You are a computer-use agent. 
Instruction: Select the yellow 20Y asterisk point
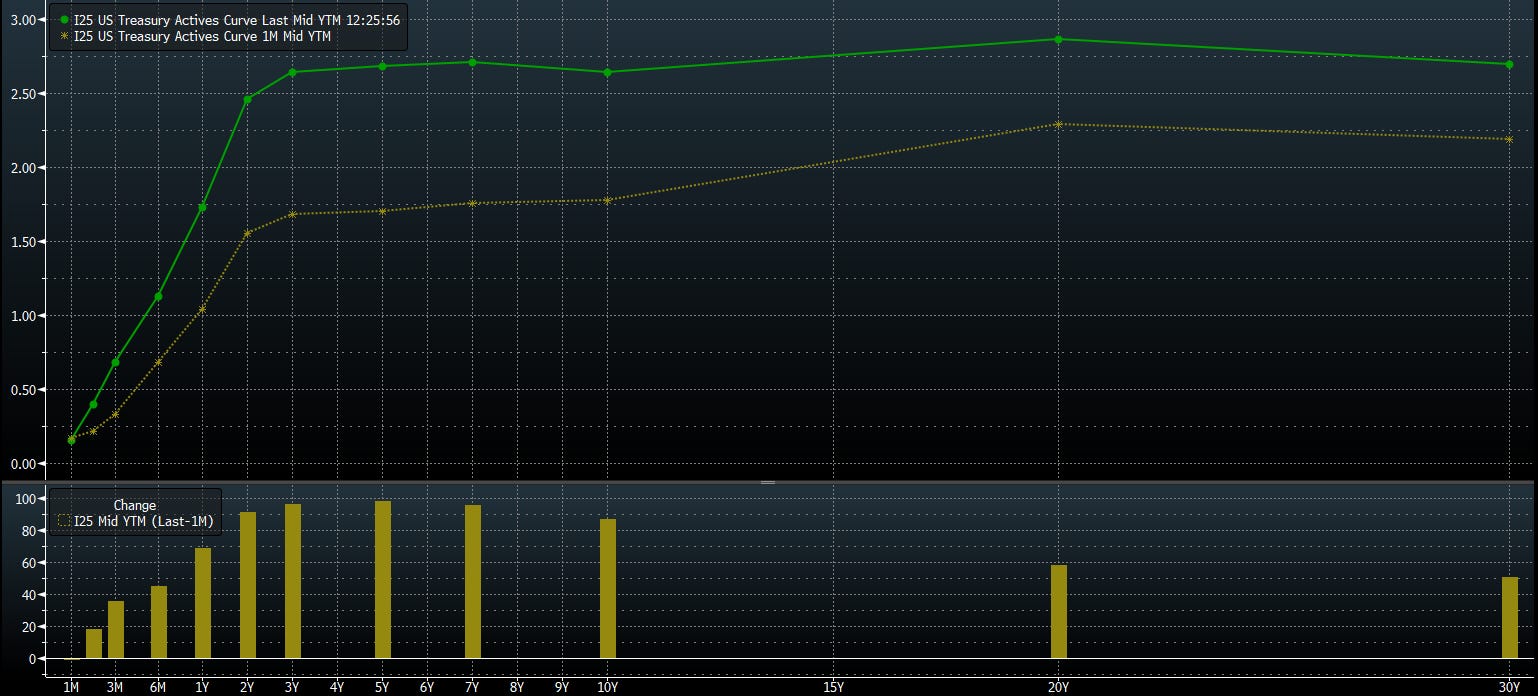point(1058,124)
